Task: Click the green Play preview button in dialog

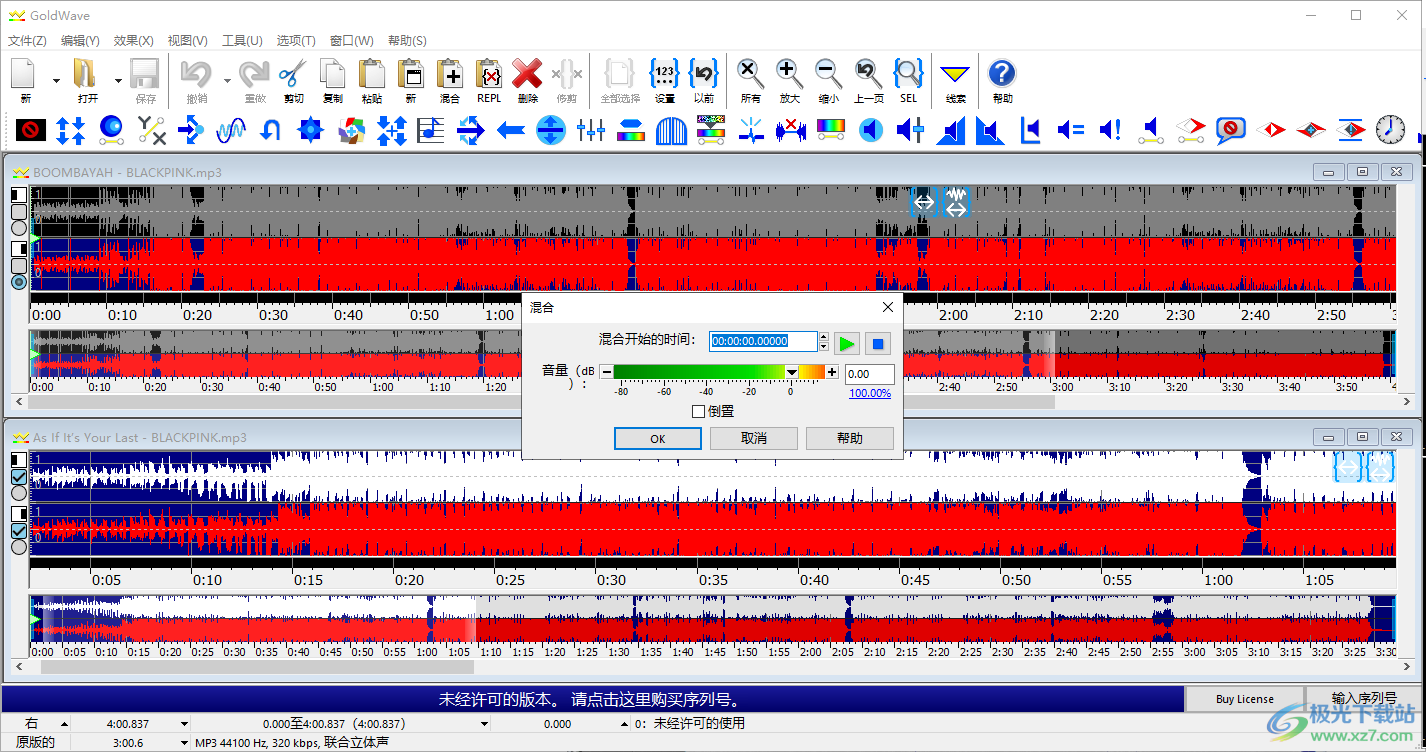Action: coord(847,344)
